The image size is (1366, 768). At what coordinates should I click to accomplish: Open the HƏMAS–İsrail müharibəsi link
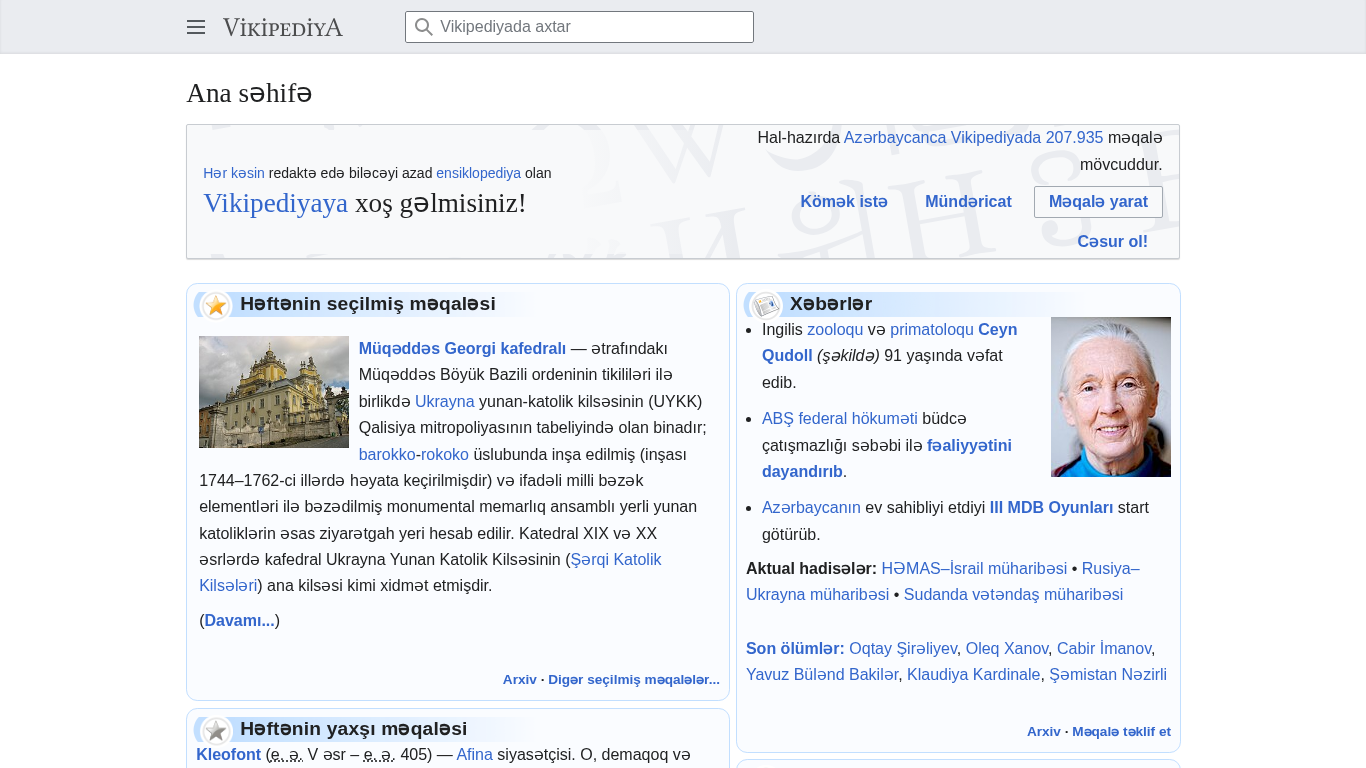coord(974,569)
